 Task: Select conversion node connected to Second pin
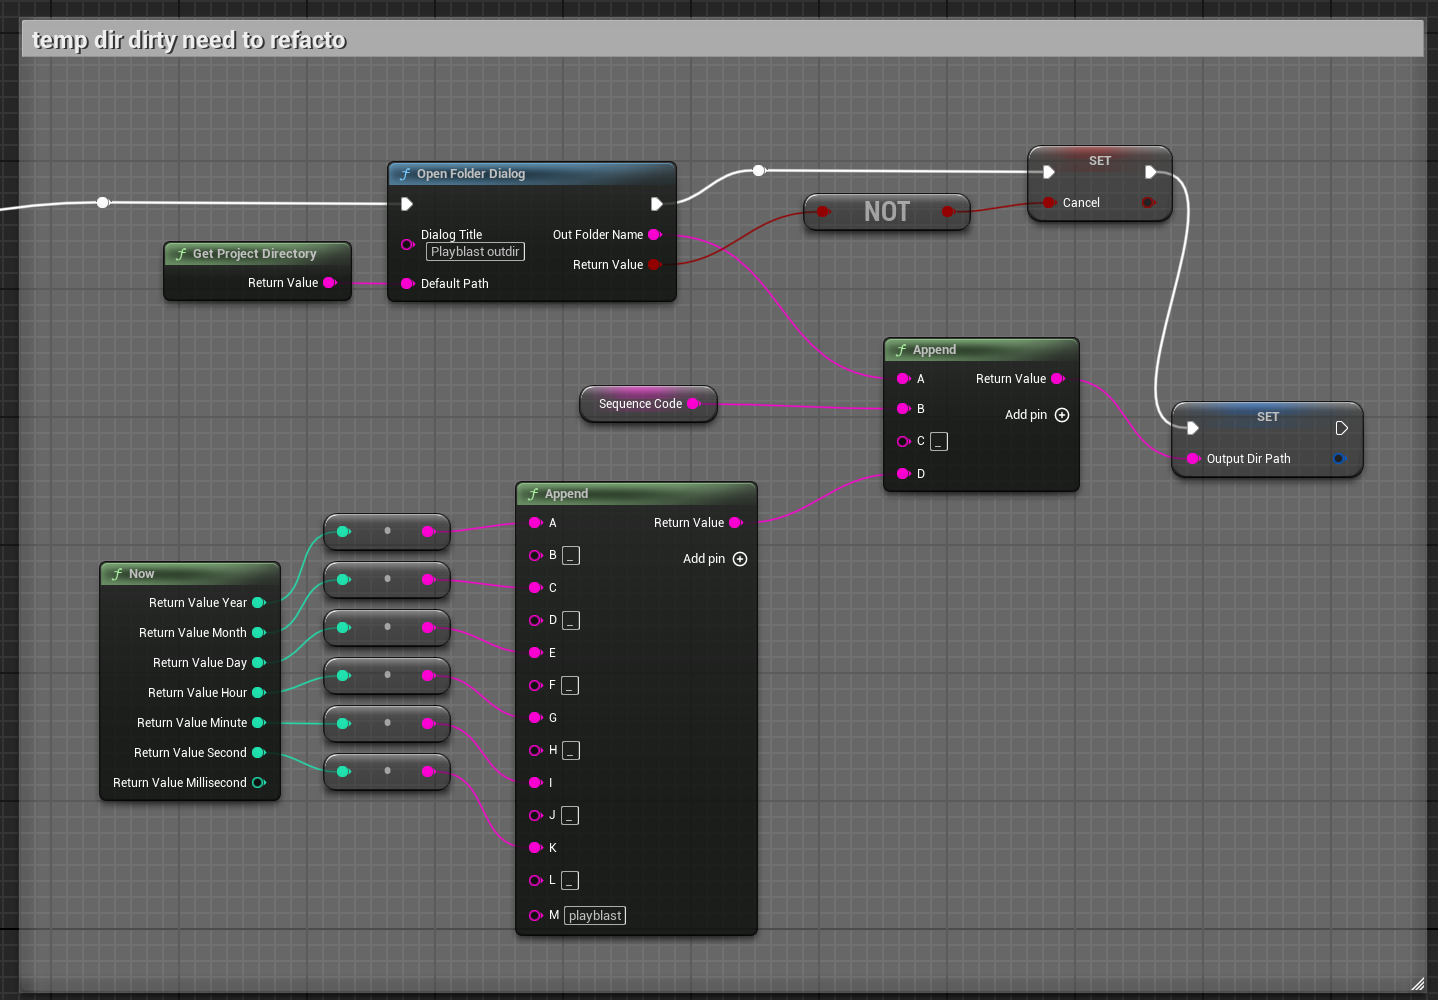pyautogui.click(x=387, y=771)
